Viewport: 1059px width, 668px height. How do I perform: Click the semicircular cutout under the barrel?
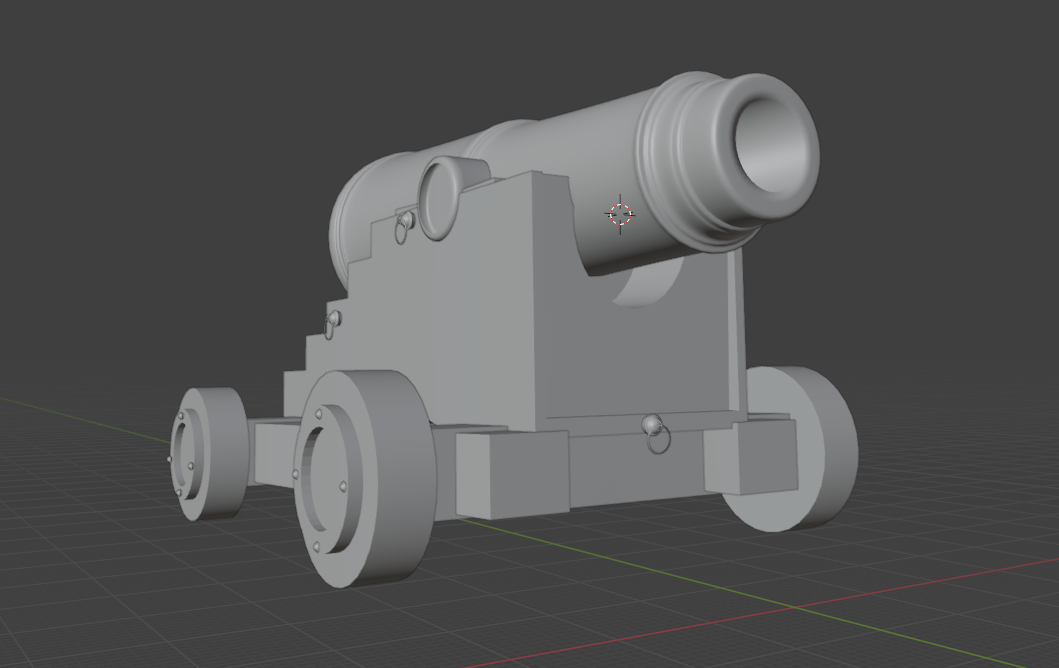pyautogui.click(x=648, y=284)
